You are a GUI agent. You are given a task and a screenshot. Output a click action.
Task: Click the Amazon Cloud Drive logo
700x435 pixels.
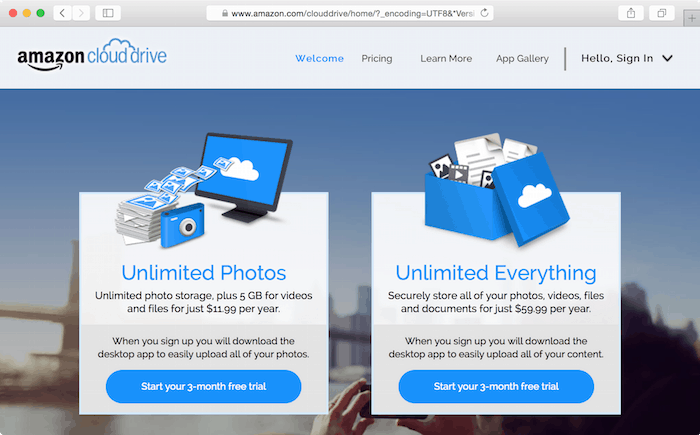pos(92,55)
